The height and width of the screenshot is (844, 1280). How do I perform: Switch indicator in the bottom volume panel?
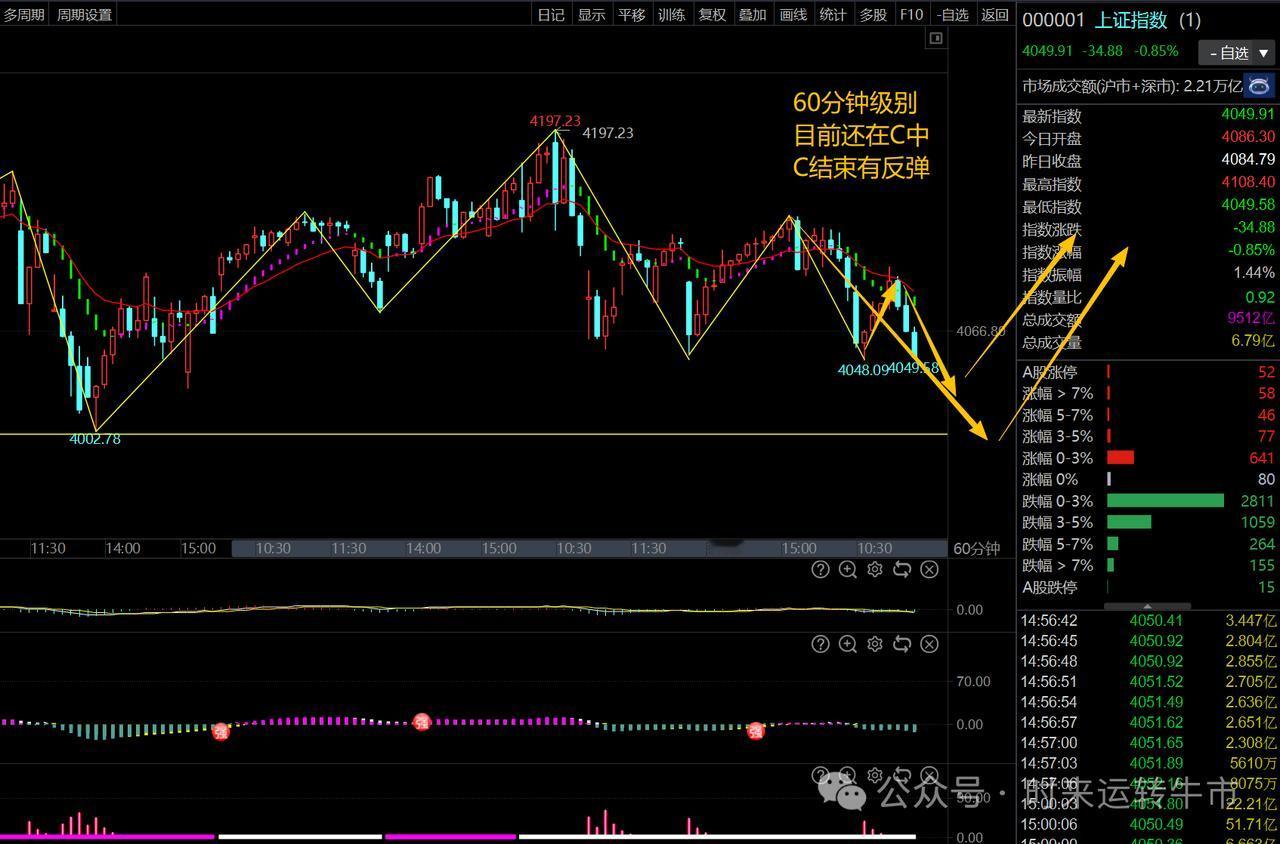pyautogui.click(x=902, y=775)
